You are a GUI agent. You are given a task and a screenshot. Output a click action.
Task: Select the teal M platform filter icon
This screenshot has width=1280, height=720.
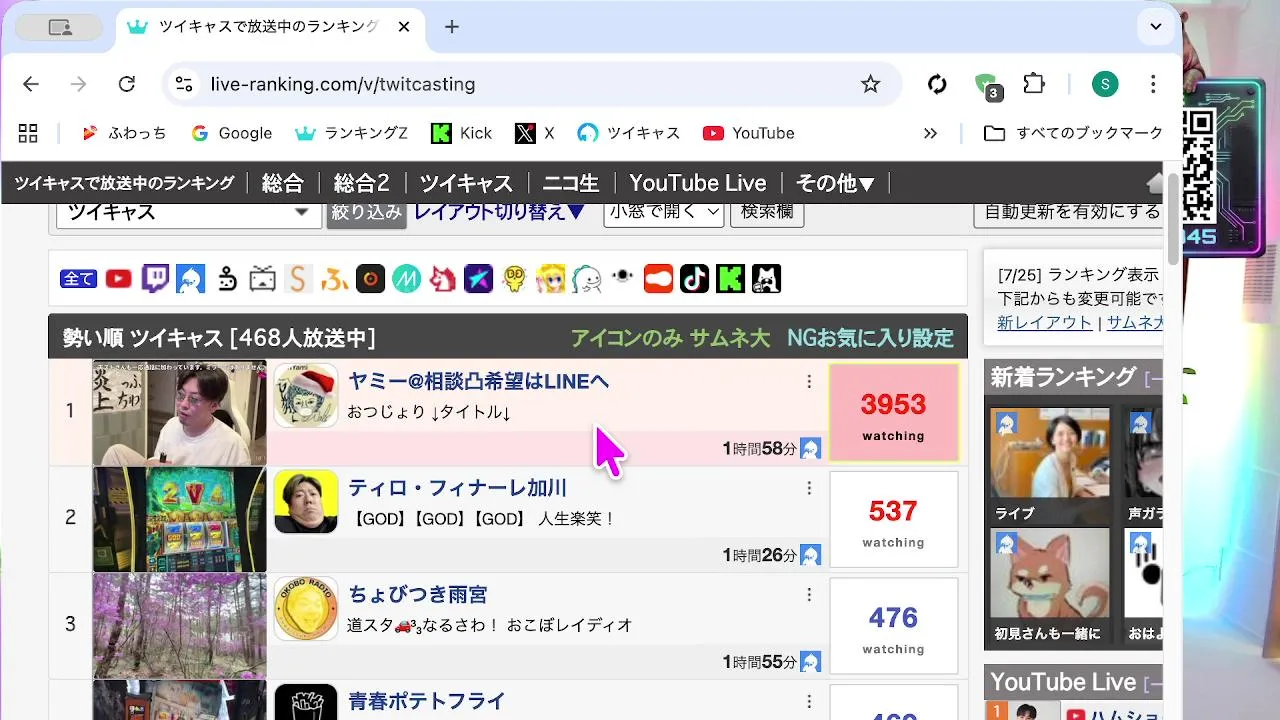(406, 279)
